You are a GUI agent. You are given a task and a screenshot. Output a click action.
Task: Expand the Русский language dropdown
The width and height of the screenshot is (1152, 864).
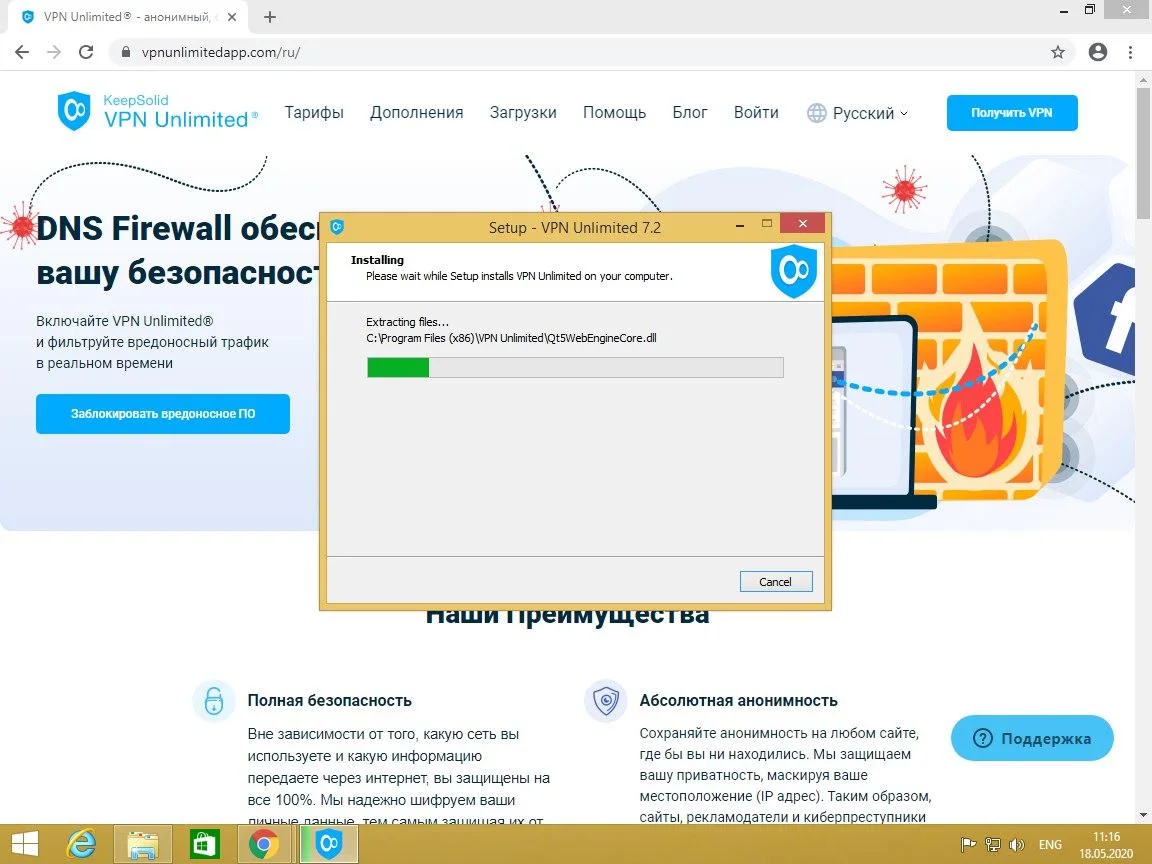(x=858, y=113)
